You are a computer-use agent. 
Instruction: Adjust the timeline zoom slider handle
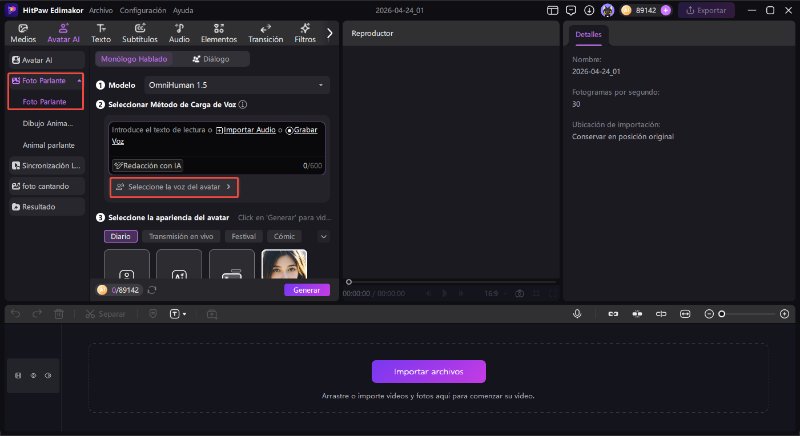(x=722, y=314)
